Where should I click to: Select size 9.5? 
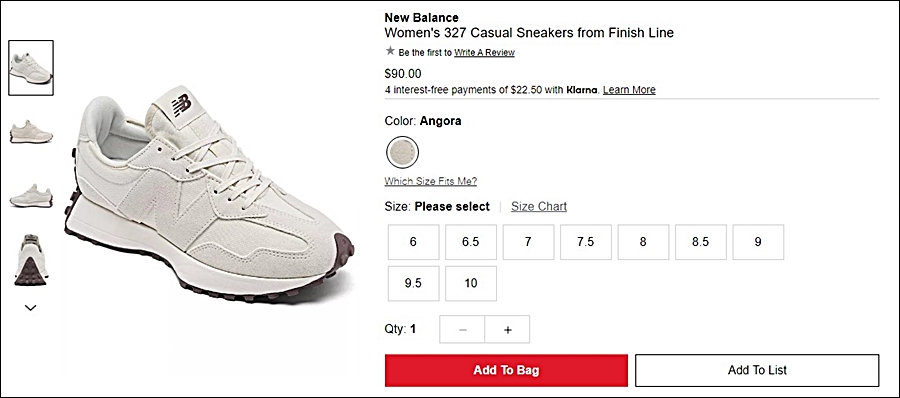click(x=413, y=283)
